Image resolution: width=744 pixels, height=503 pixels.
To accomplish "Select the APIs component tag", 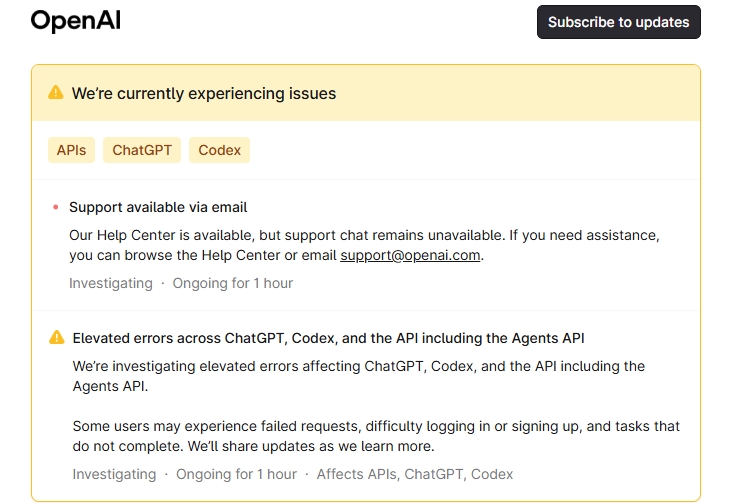I will 71,150.
